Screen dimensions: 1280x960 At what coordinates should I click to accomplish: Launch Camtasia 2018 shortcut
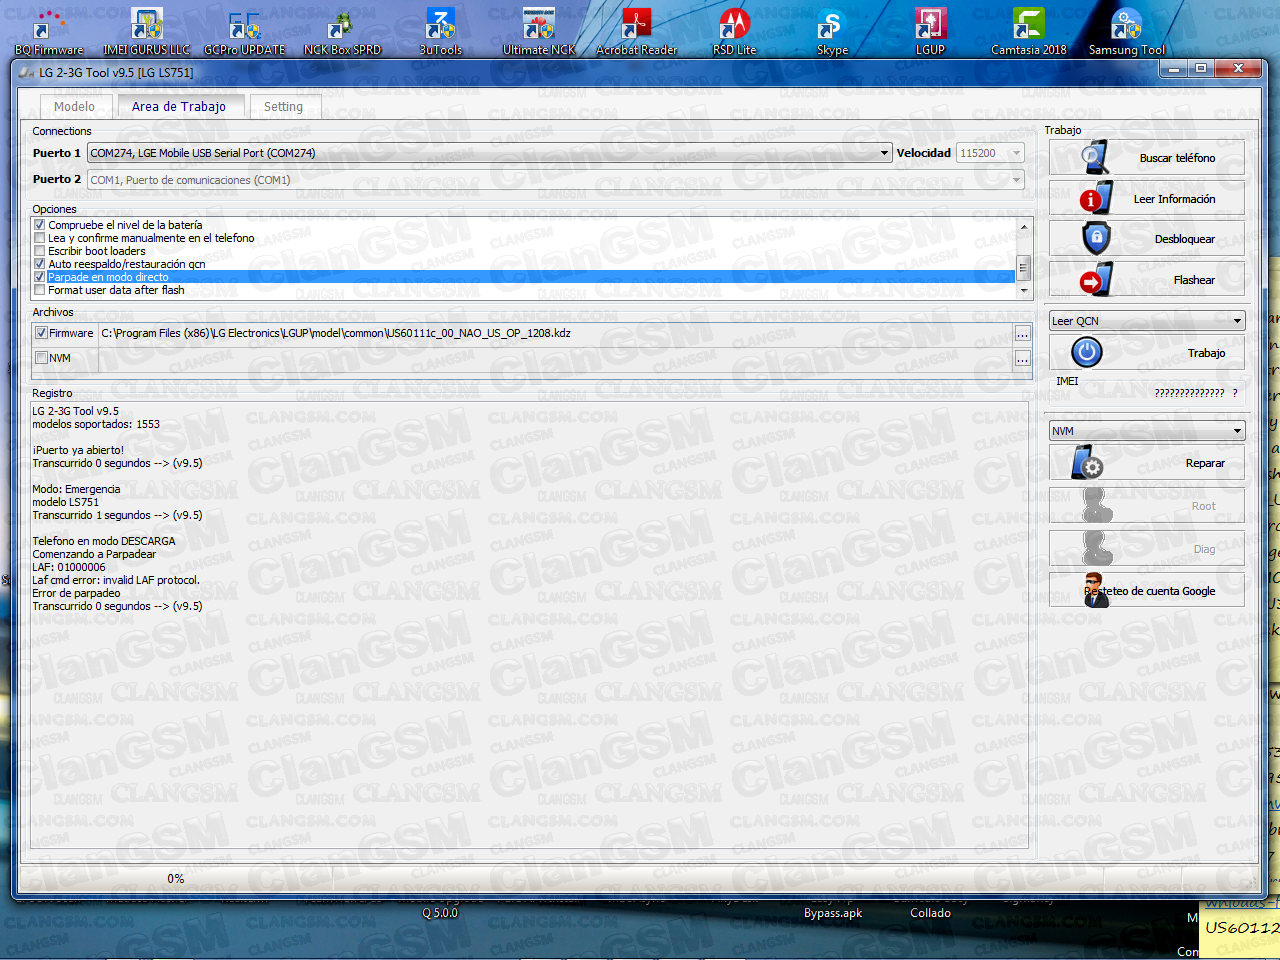(1028, 30)
